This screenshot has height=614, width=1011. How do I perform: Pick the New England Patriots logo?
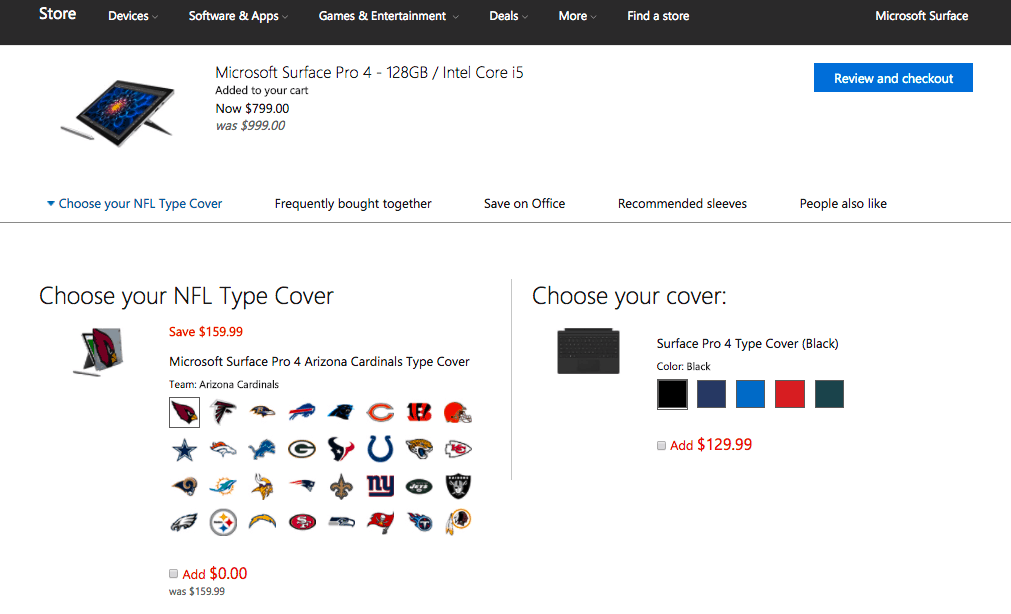point(302,485)
